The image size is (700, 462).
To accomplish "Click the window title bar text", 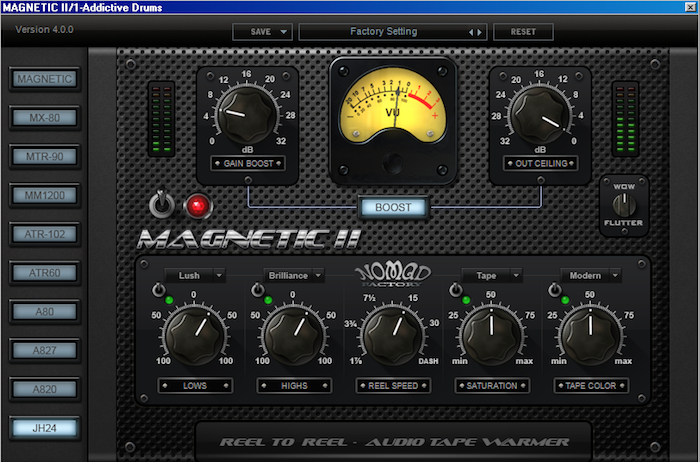I will point(83,7).
